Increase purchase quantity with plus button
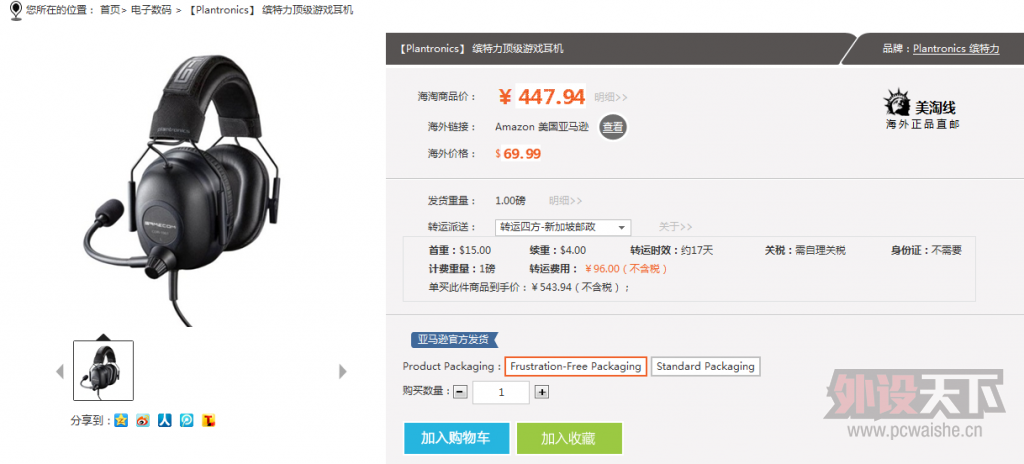1024x464 pixels. click(542, 392)
